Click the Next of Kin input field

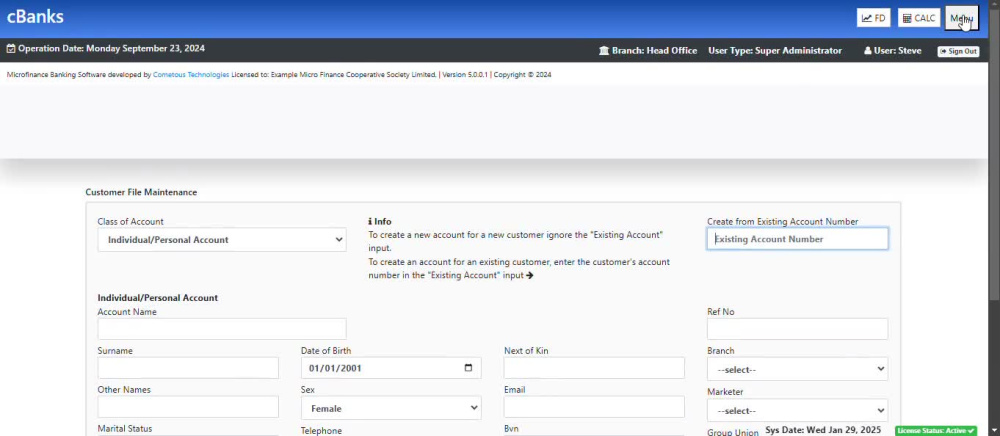(x=594, y=368)
